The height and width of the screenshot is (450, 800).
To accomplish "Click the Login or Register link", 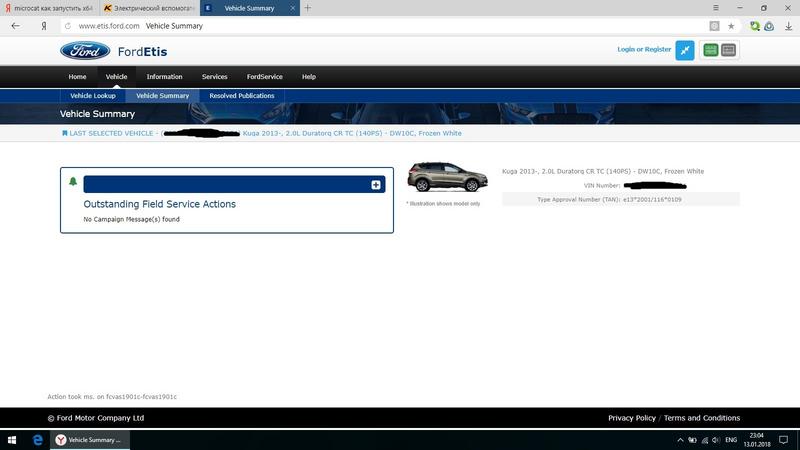I will click(x=644, y=49).
